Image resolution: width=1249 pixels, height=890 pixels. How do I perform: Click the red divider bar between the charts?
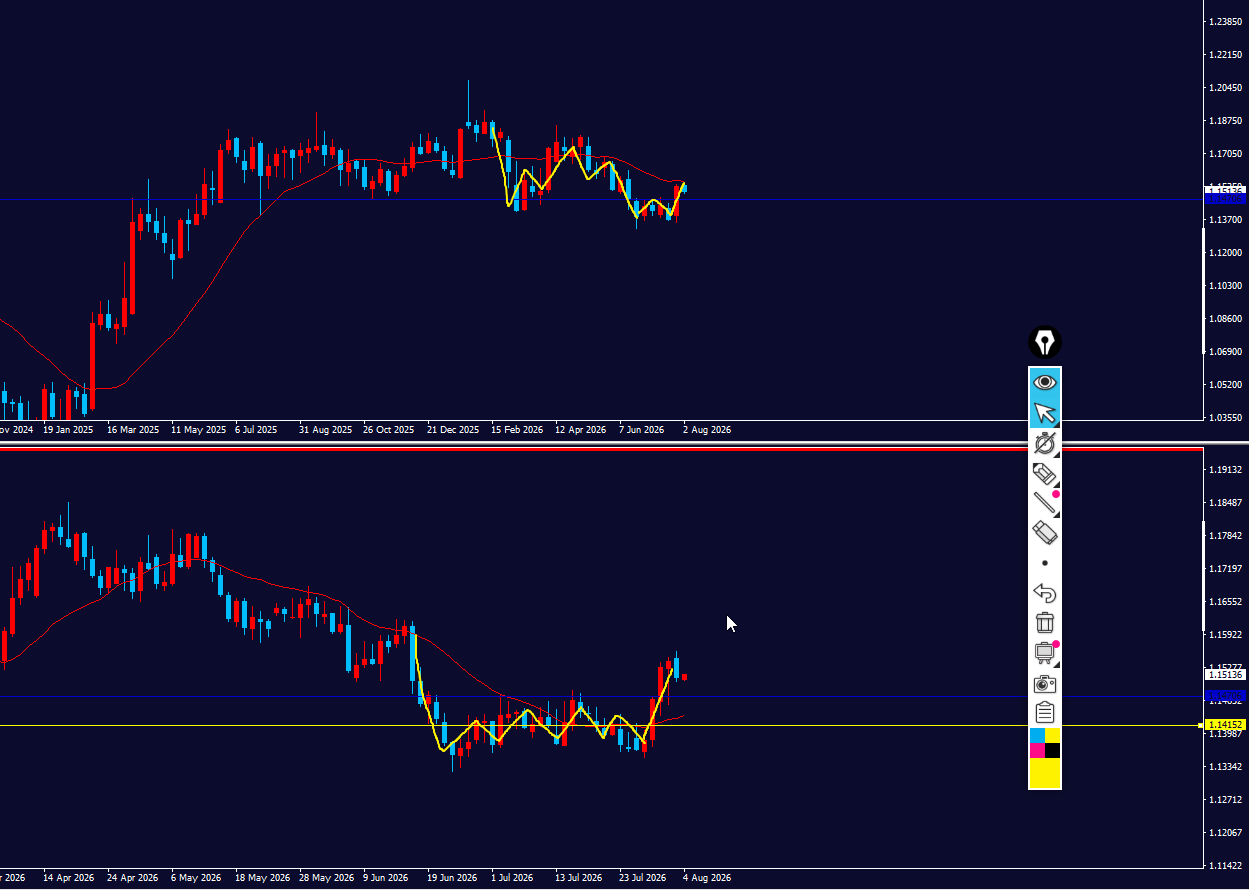[600, 449]
